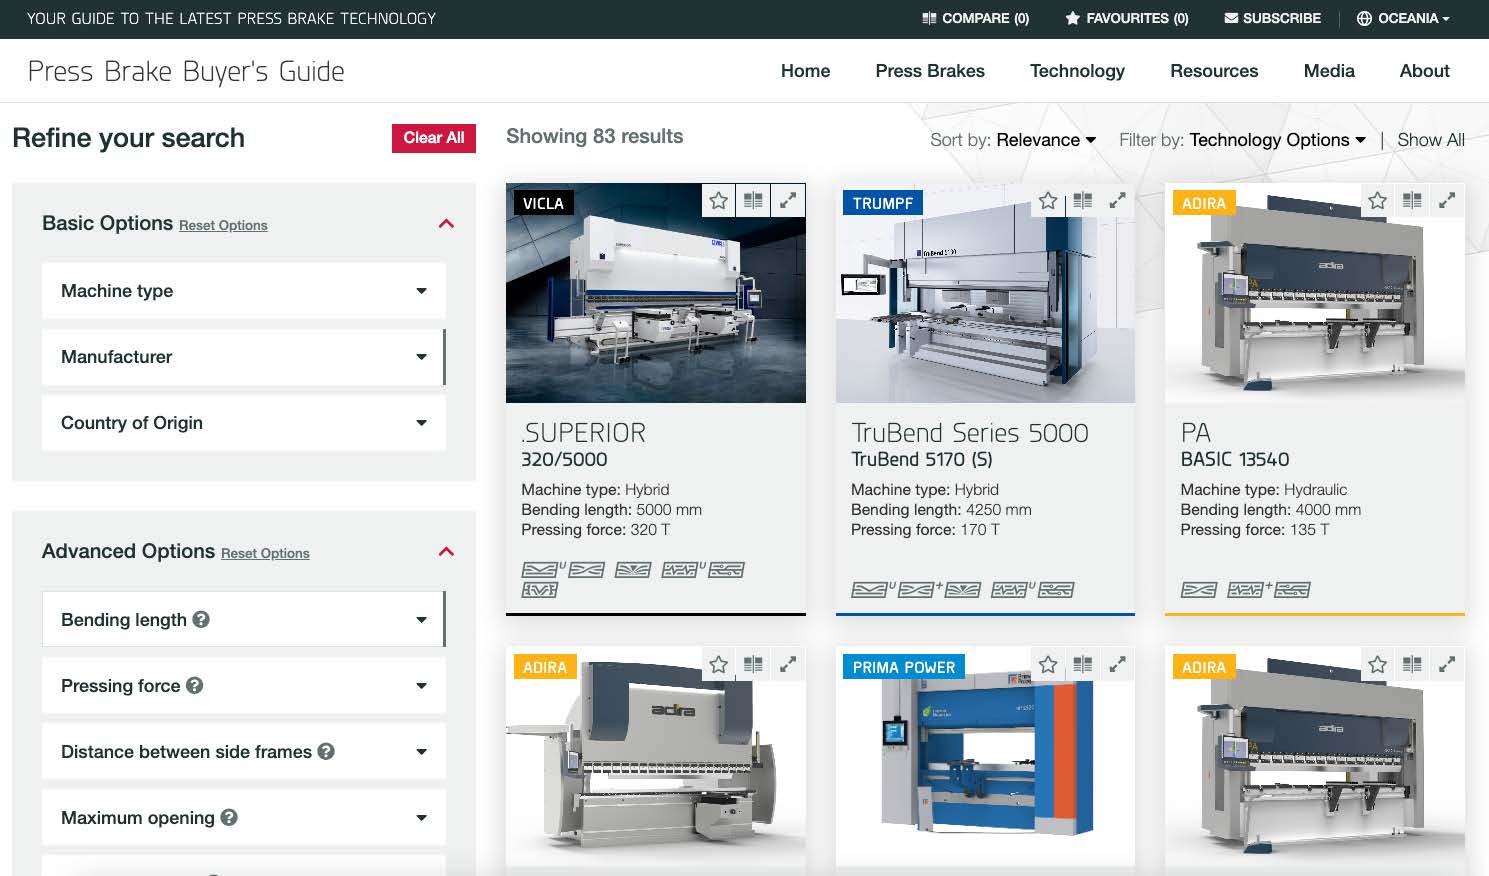Click the Pressing force help icon
Viewport: 1489px width, 876px height.
tap(195, 685)
